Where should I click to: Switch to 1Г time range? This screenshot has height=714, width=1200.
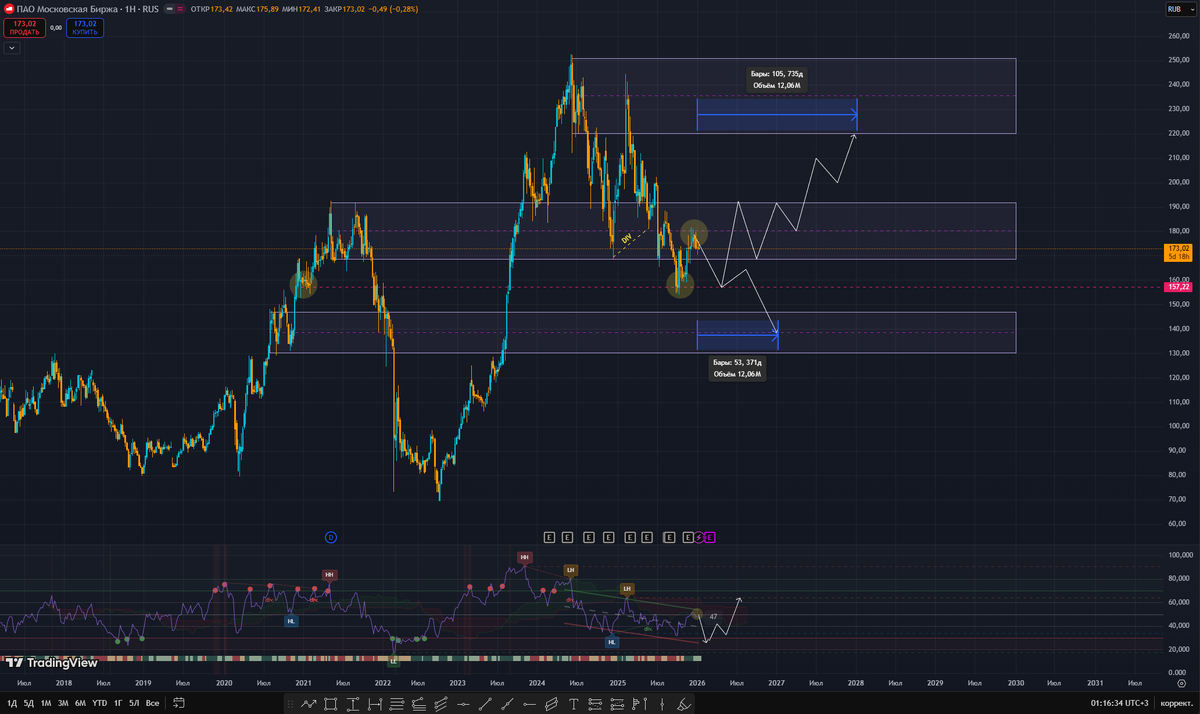[x=118, y=703]
